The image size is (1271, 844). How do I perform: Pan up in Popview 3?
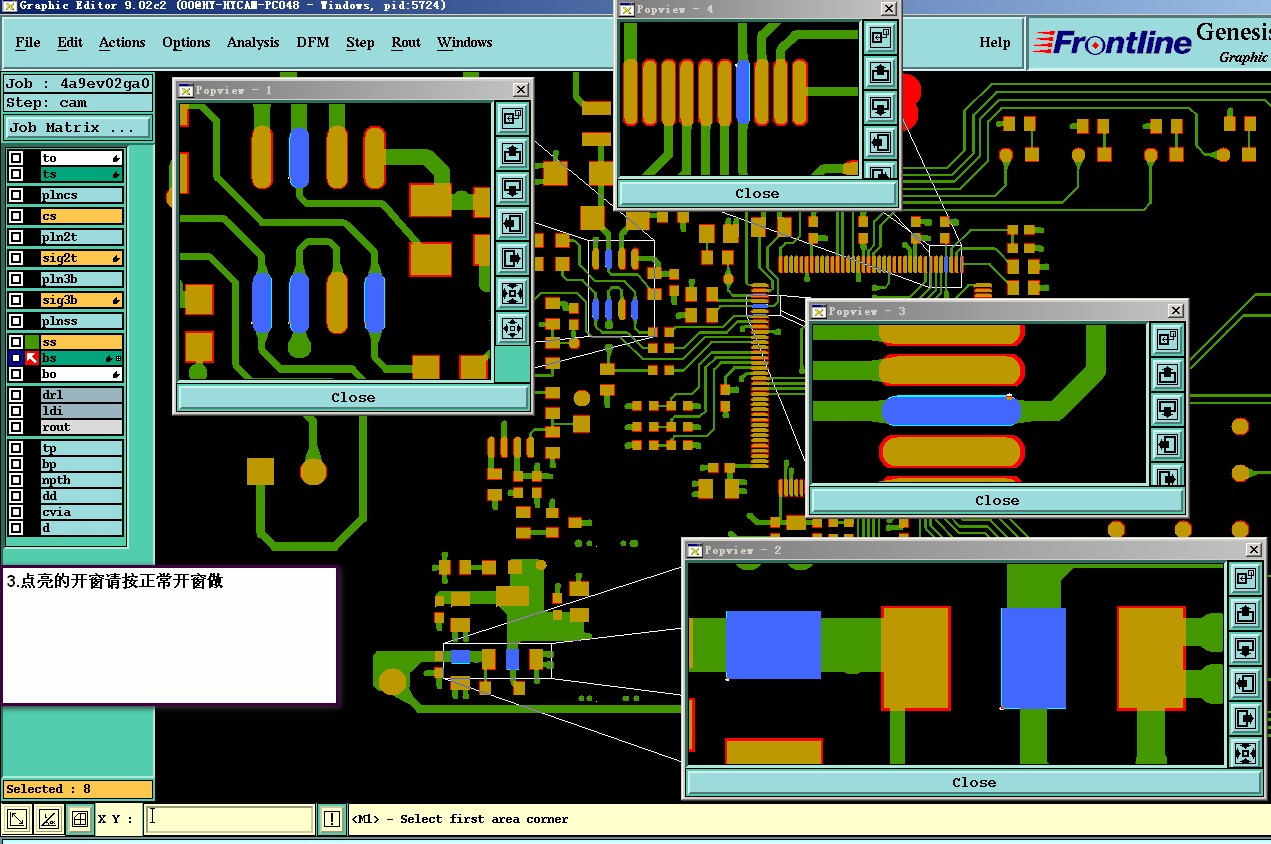click(x=1167, y=375)
